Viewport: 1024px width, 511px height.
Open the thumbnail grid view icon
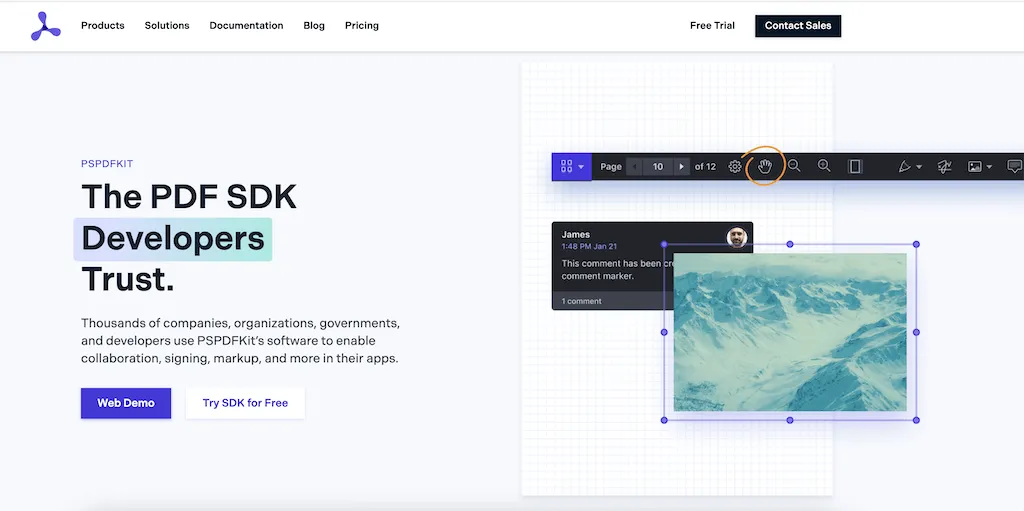[x=566, y=167]
